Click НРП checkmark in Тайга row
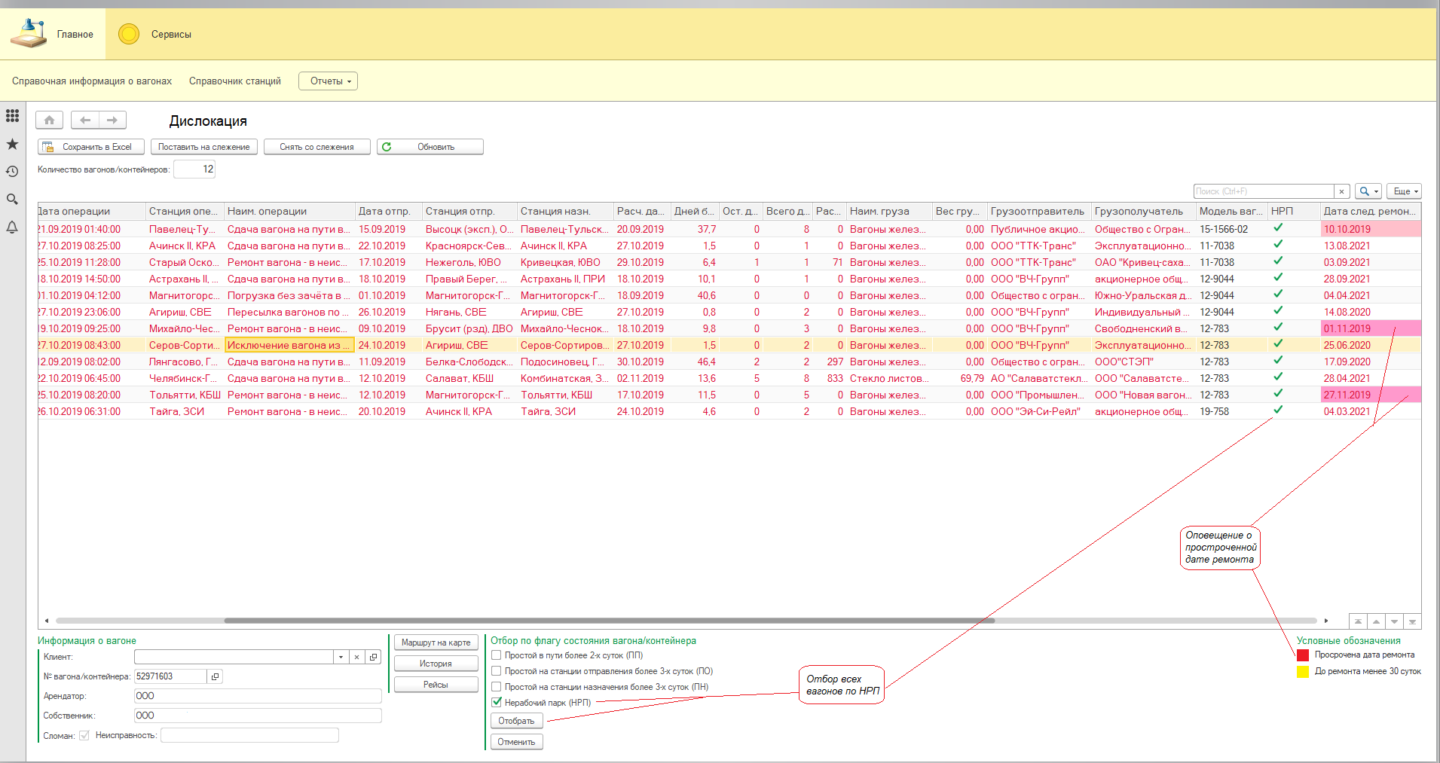1440x763 pixels. pyautogui.click(x=1277, y=409)
